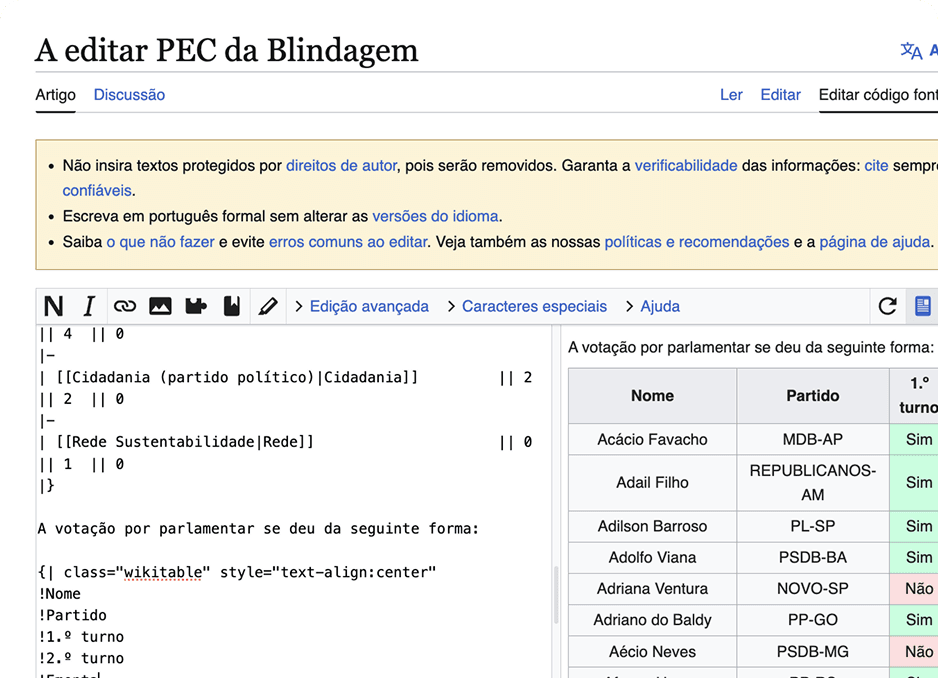Open the políticas e recomendações link
Viewport: 938px width, 678px height.
pos(697,242)
